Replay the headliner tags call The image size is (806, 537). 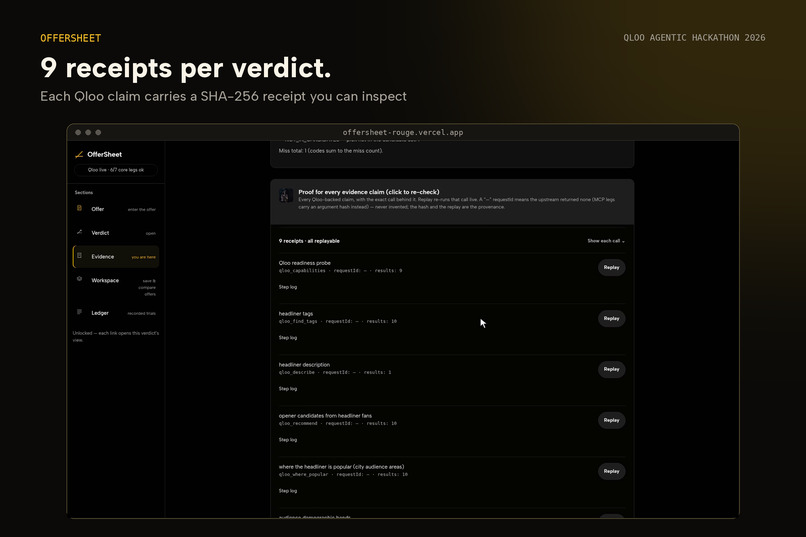pos(611,318)
